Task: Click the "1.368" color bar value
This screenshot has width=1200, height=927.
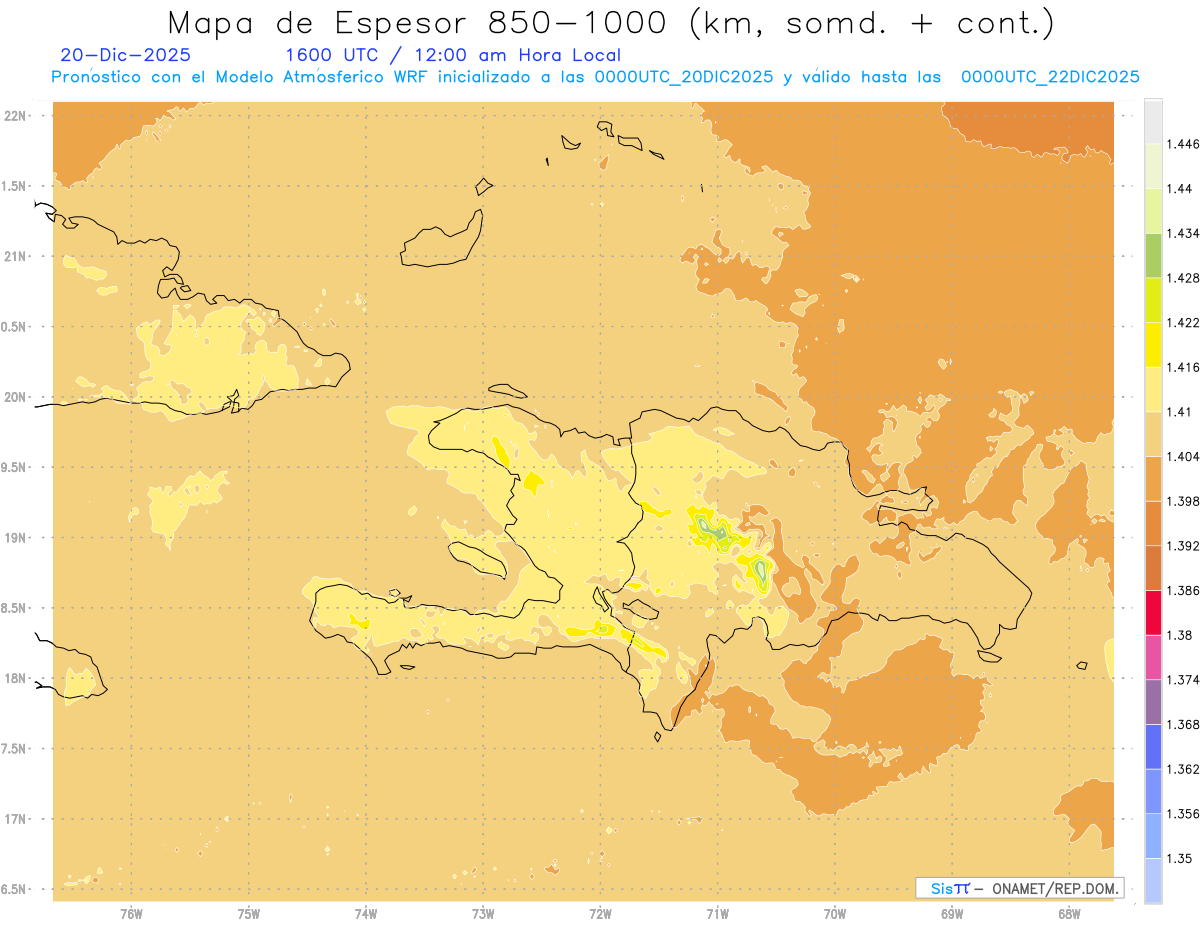Action: click(1181, 724)
